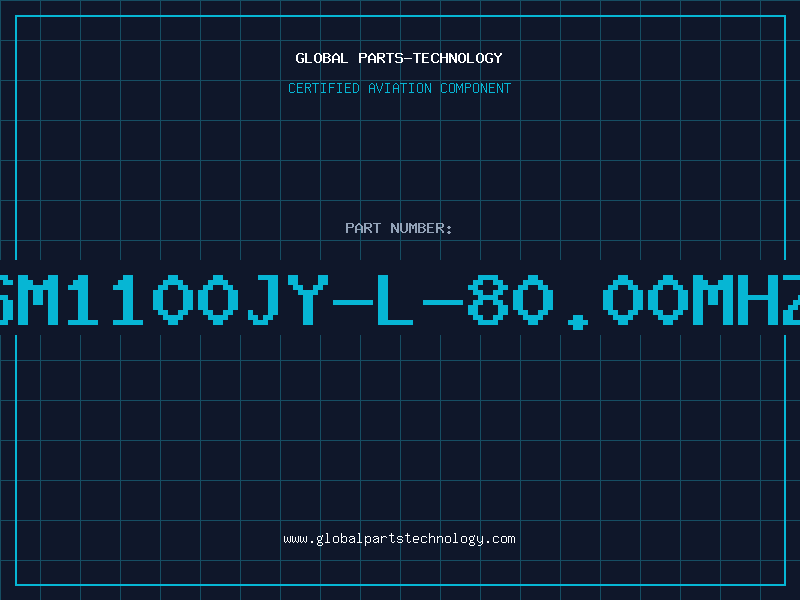
Task: Open the www.globalpartstechnology.com link
Action: pos(399,539)
